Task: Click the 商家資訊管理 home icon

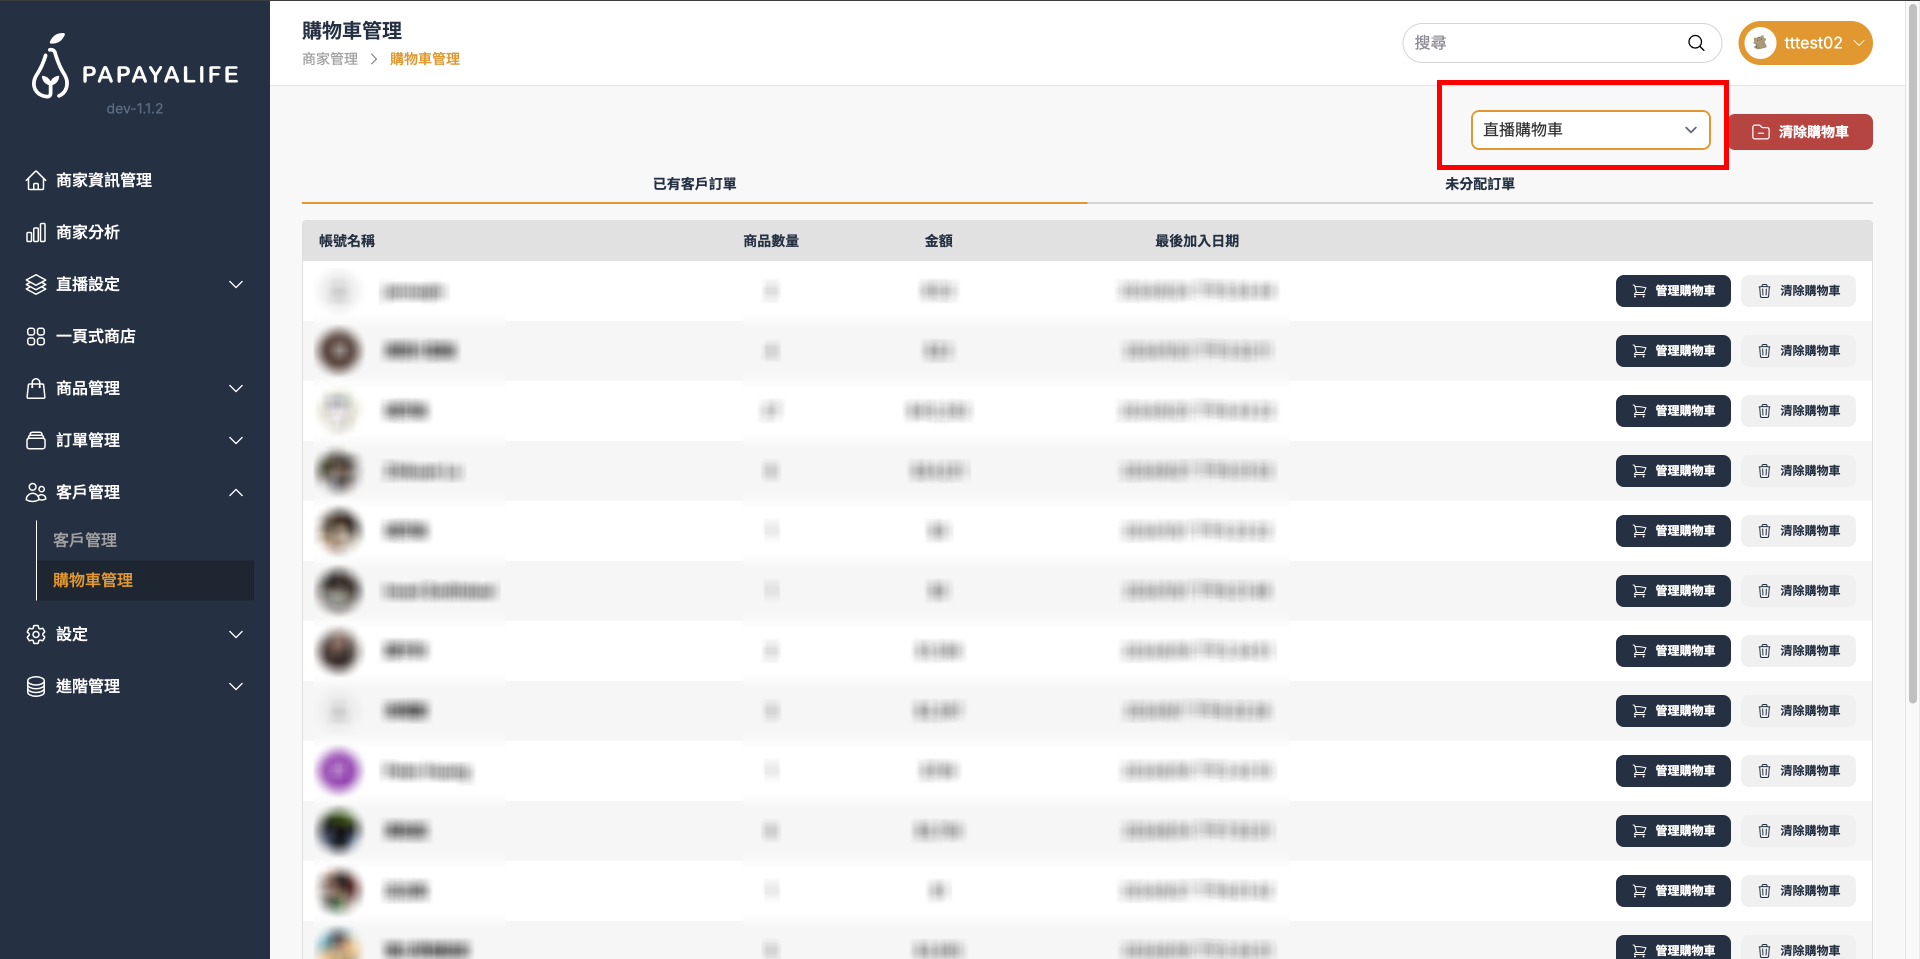Action: [x=36, y=180]
